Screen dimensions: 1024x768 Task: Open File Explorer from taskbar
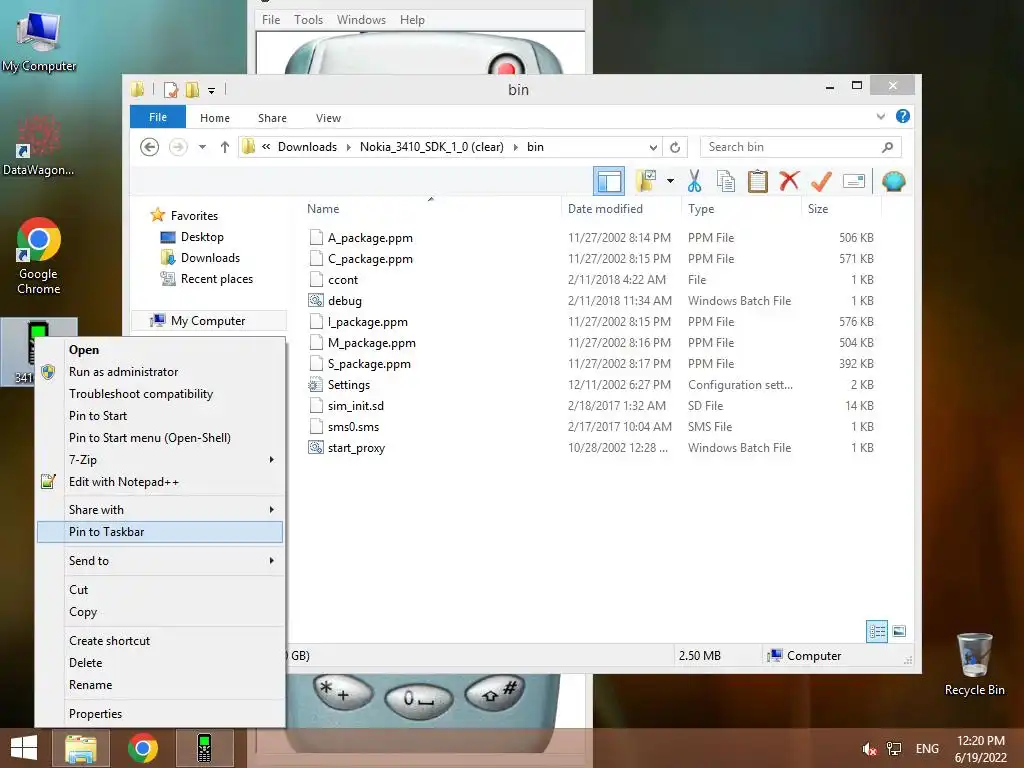(81, 748)
